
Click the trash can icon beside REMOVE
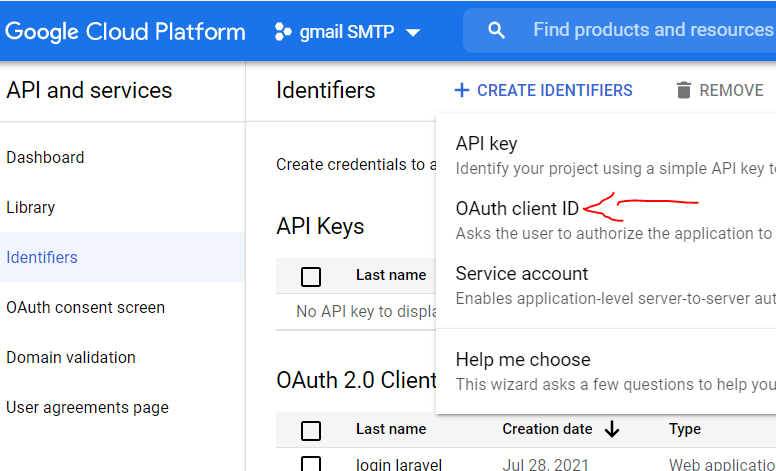pos(683,91)
